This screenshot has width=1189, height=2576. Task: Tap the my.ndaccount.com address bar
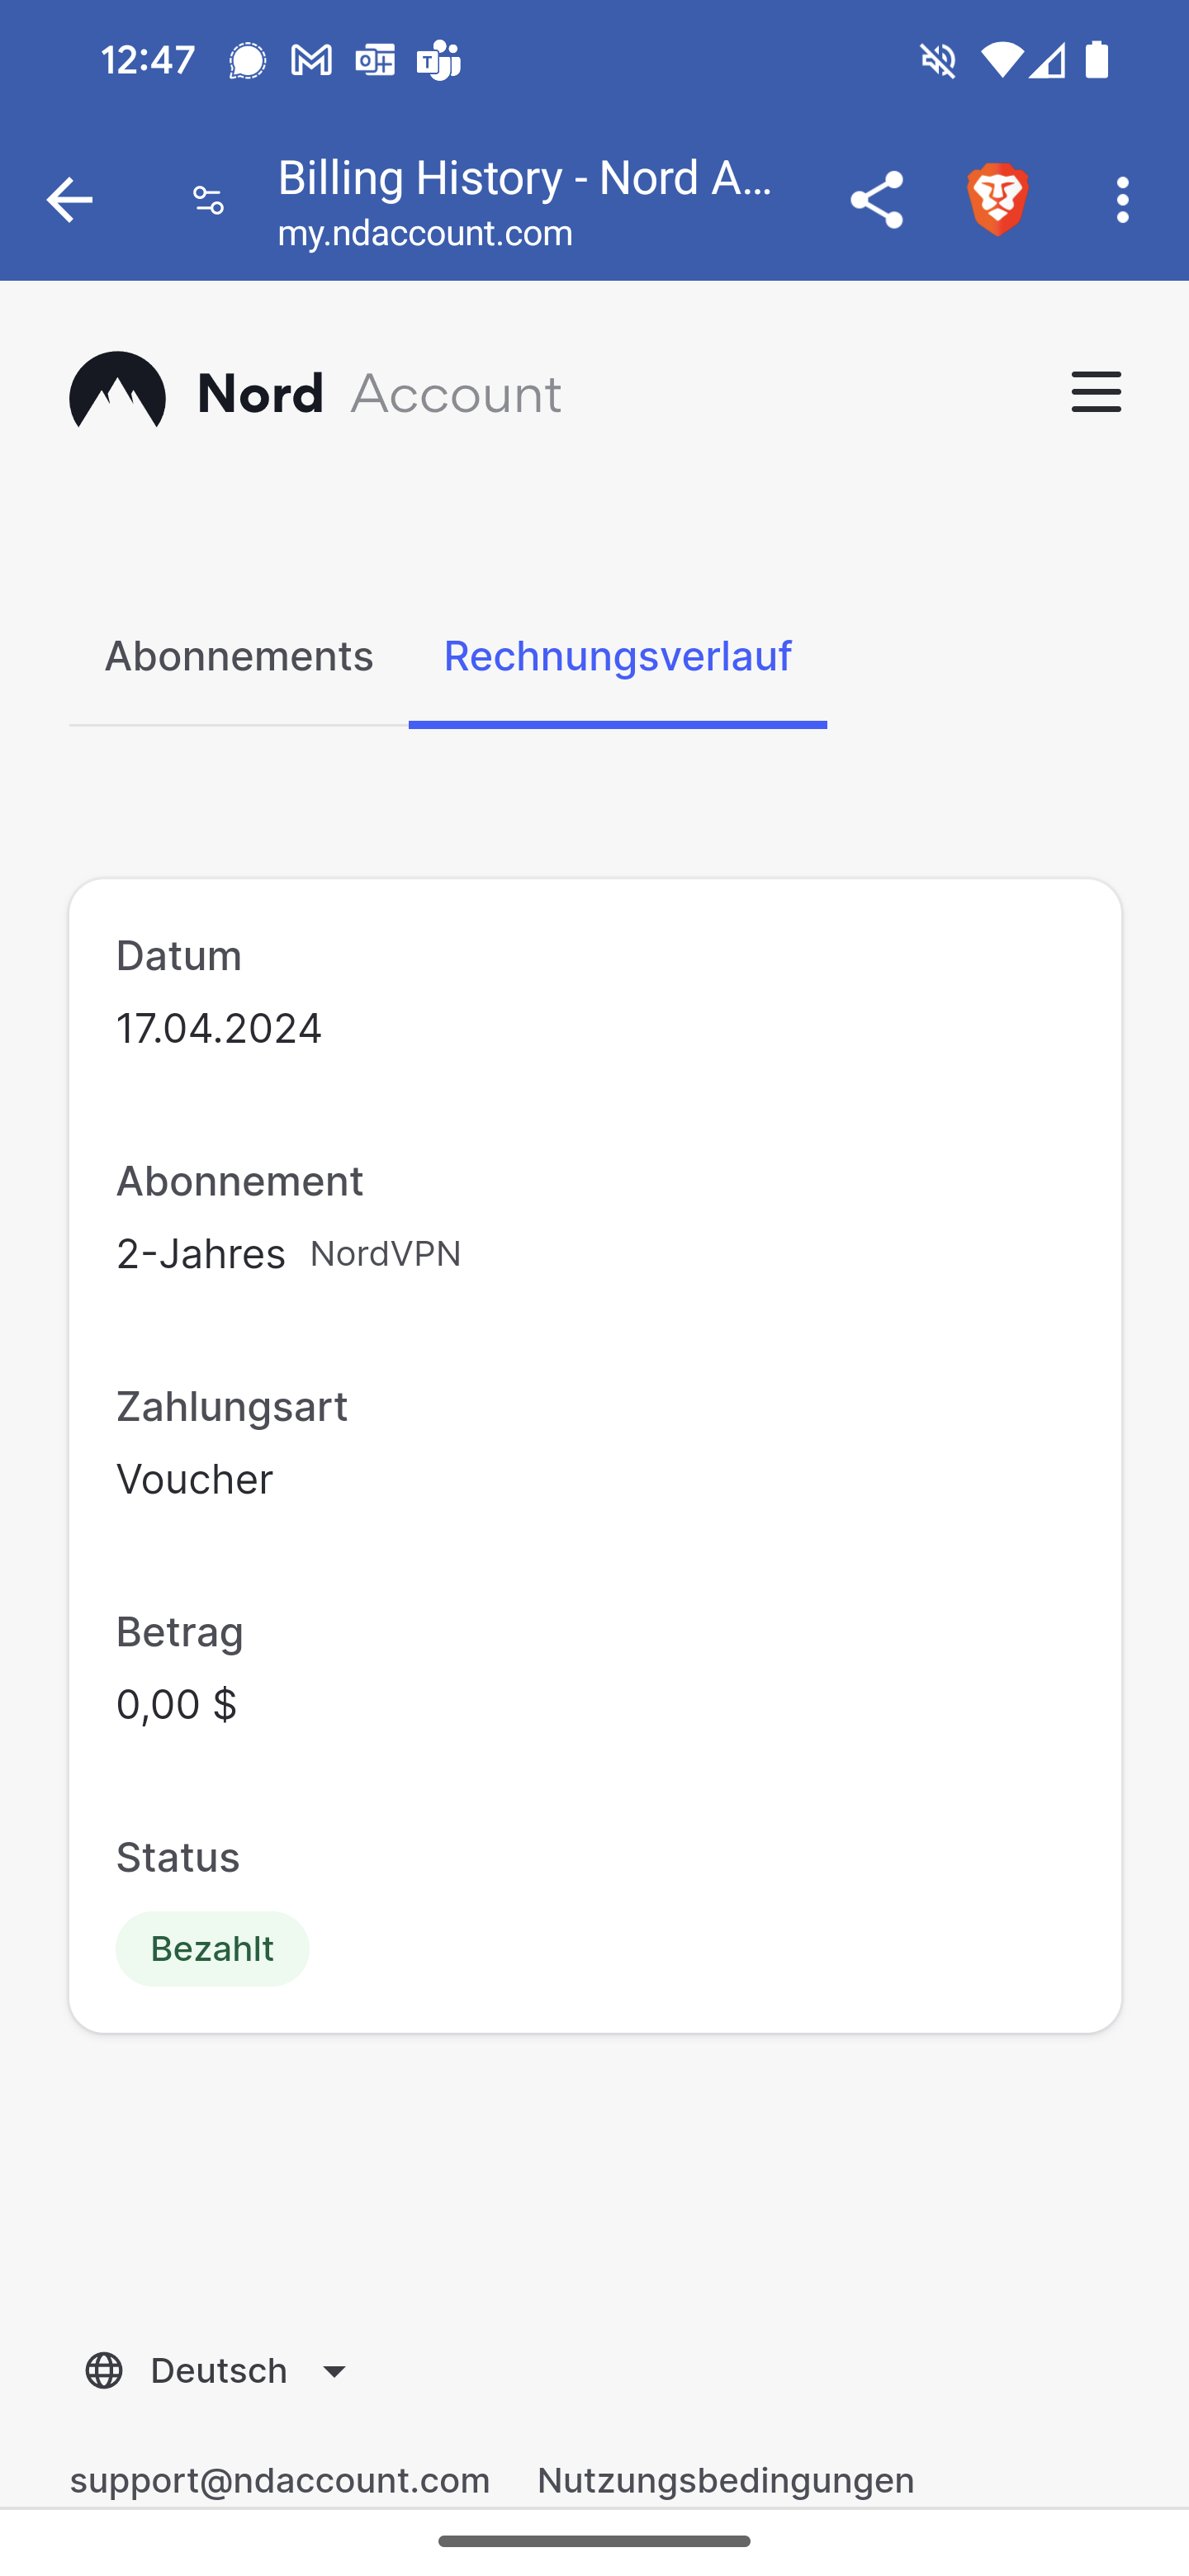425,233
